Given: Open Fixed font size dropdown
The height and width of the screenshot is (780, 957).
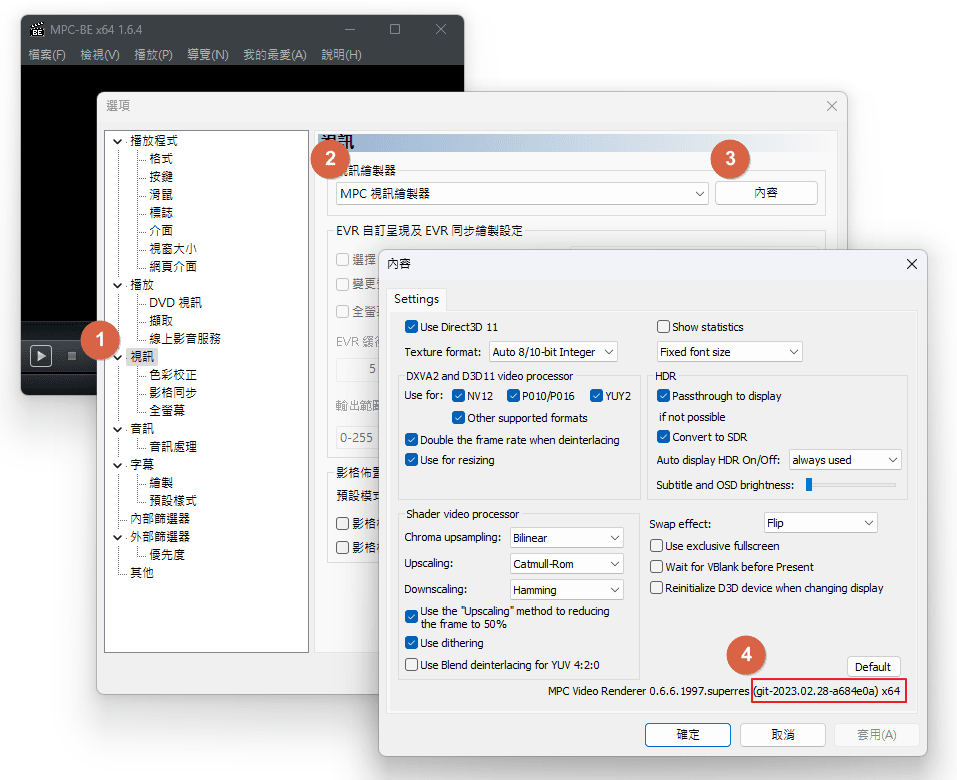Looking at the screenshot, I should point(729,352).
